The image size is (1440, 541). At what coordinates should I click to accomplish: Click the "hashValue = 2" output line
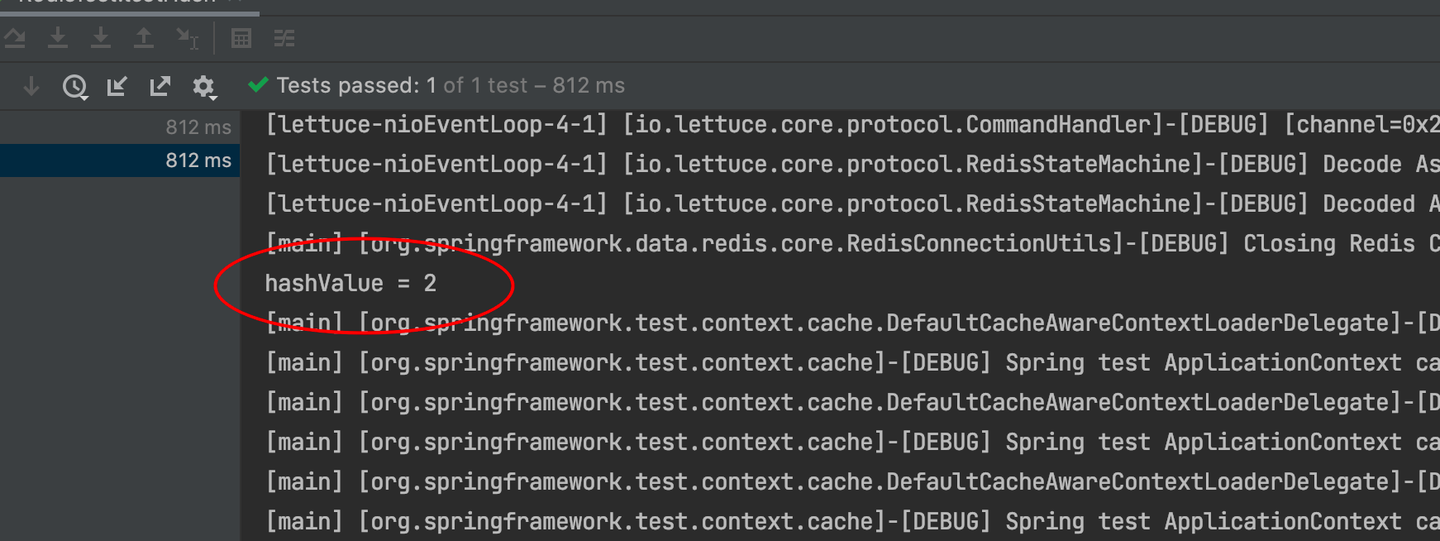351,284
